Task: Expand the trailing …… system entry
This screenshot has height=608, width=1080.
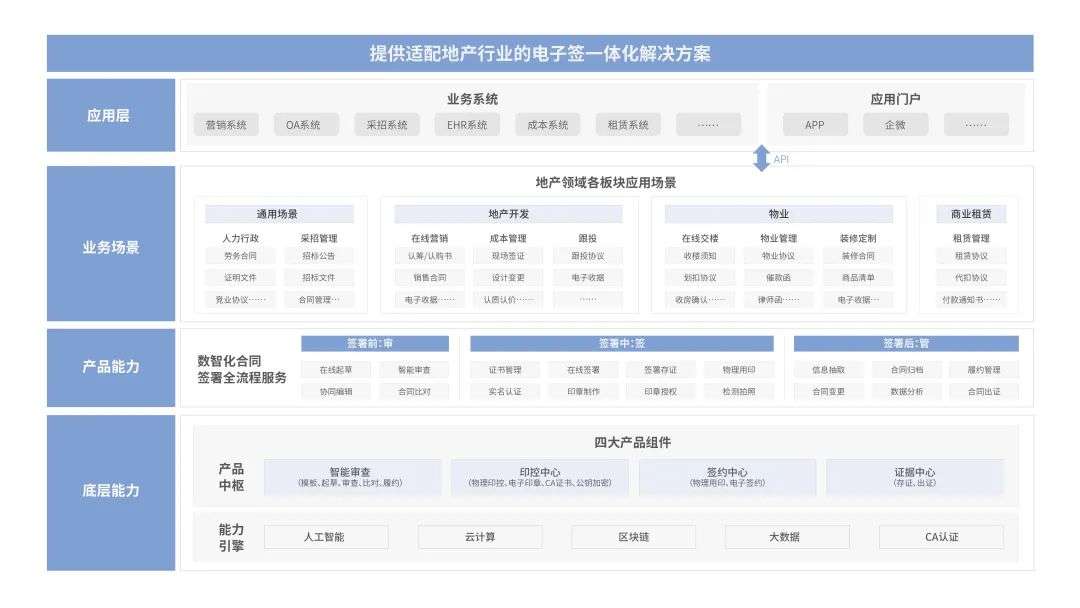Action: (x=708, y=124)
